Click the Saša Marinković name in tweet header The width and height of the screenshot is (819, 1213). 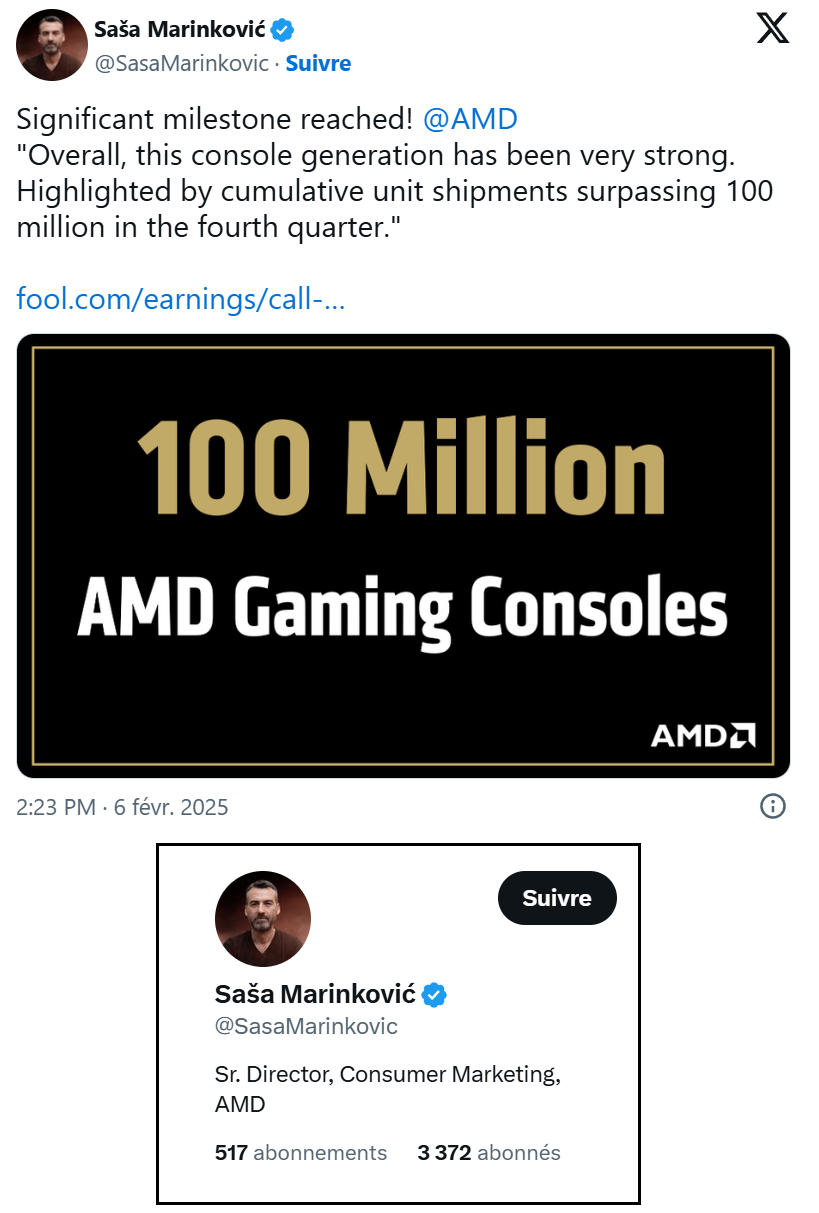[180, 30]
